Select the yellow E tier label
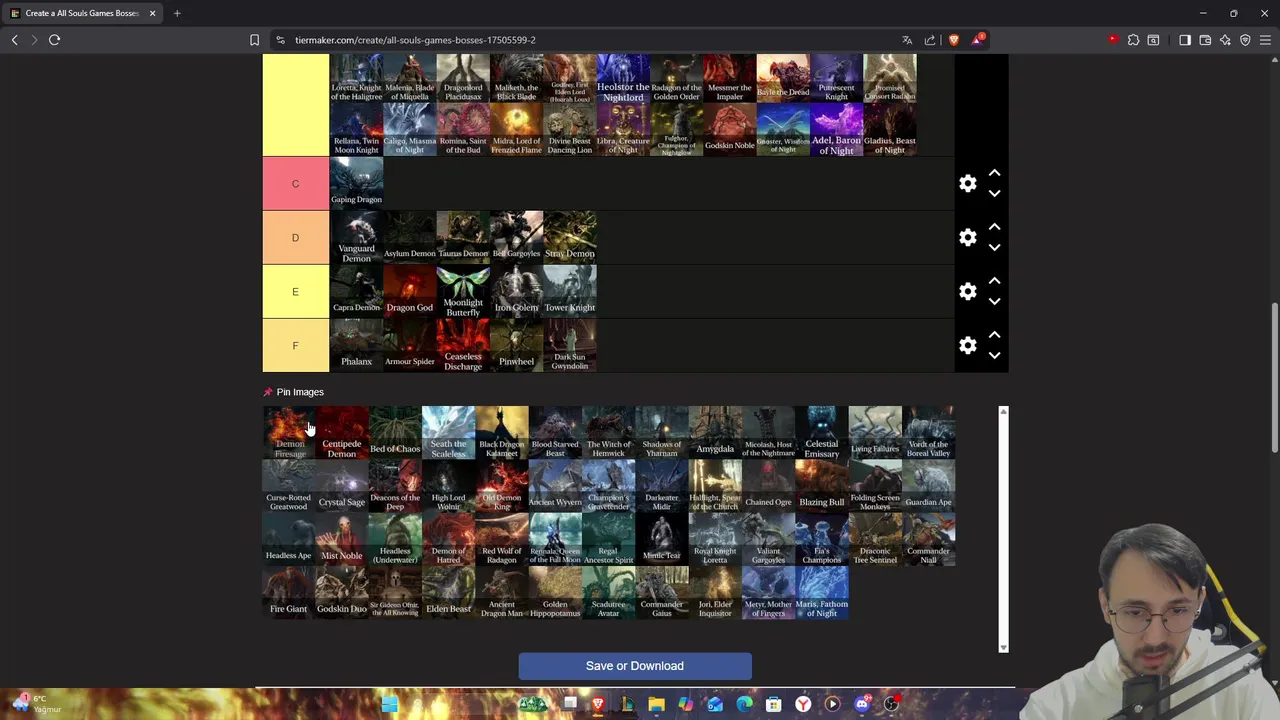 295,292
